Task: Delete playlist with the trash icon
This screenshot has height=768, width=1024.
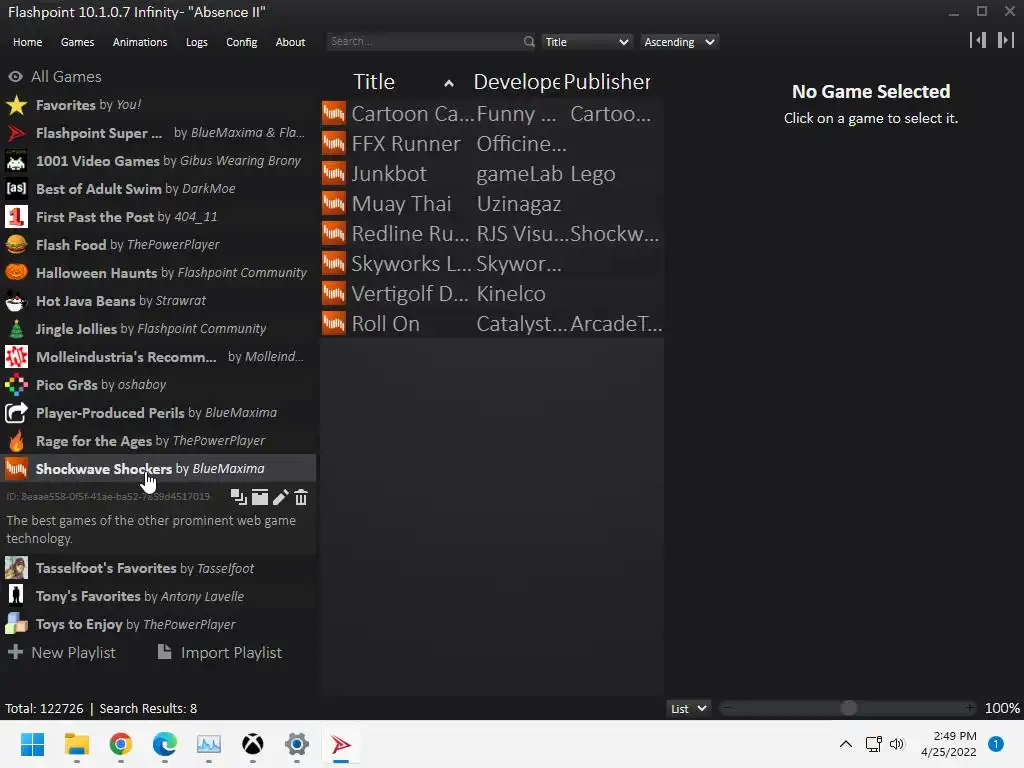Action: coord(301,497)
